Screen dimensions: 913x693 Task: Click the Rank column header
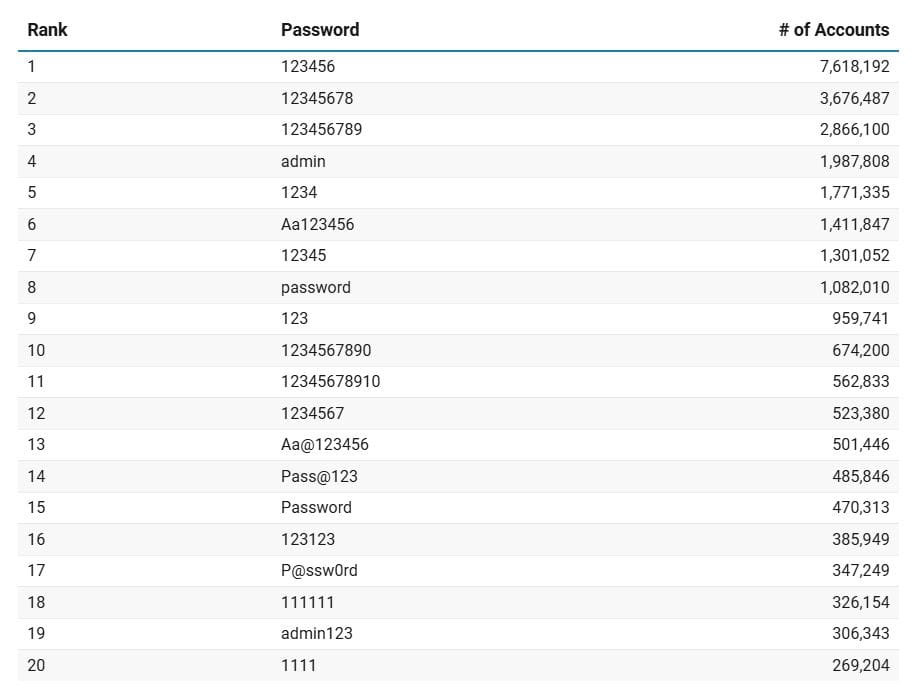click(x=47, y=30)
